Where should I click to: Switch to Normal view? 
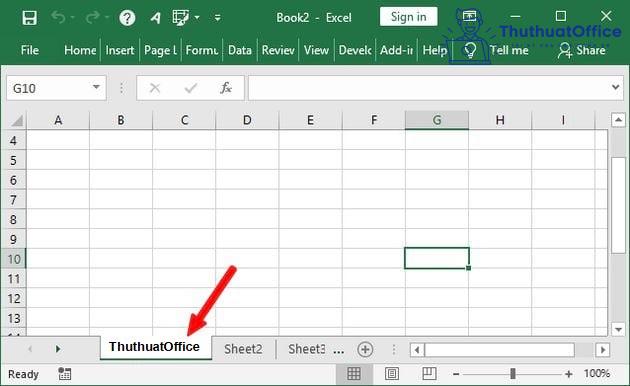(x=354, y=374)
